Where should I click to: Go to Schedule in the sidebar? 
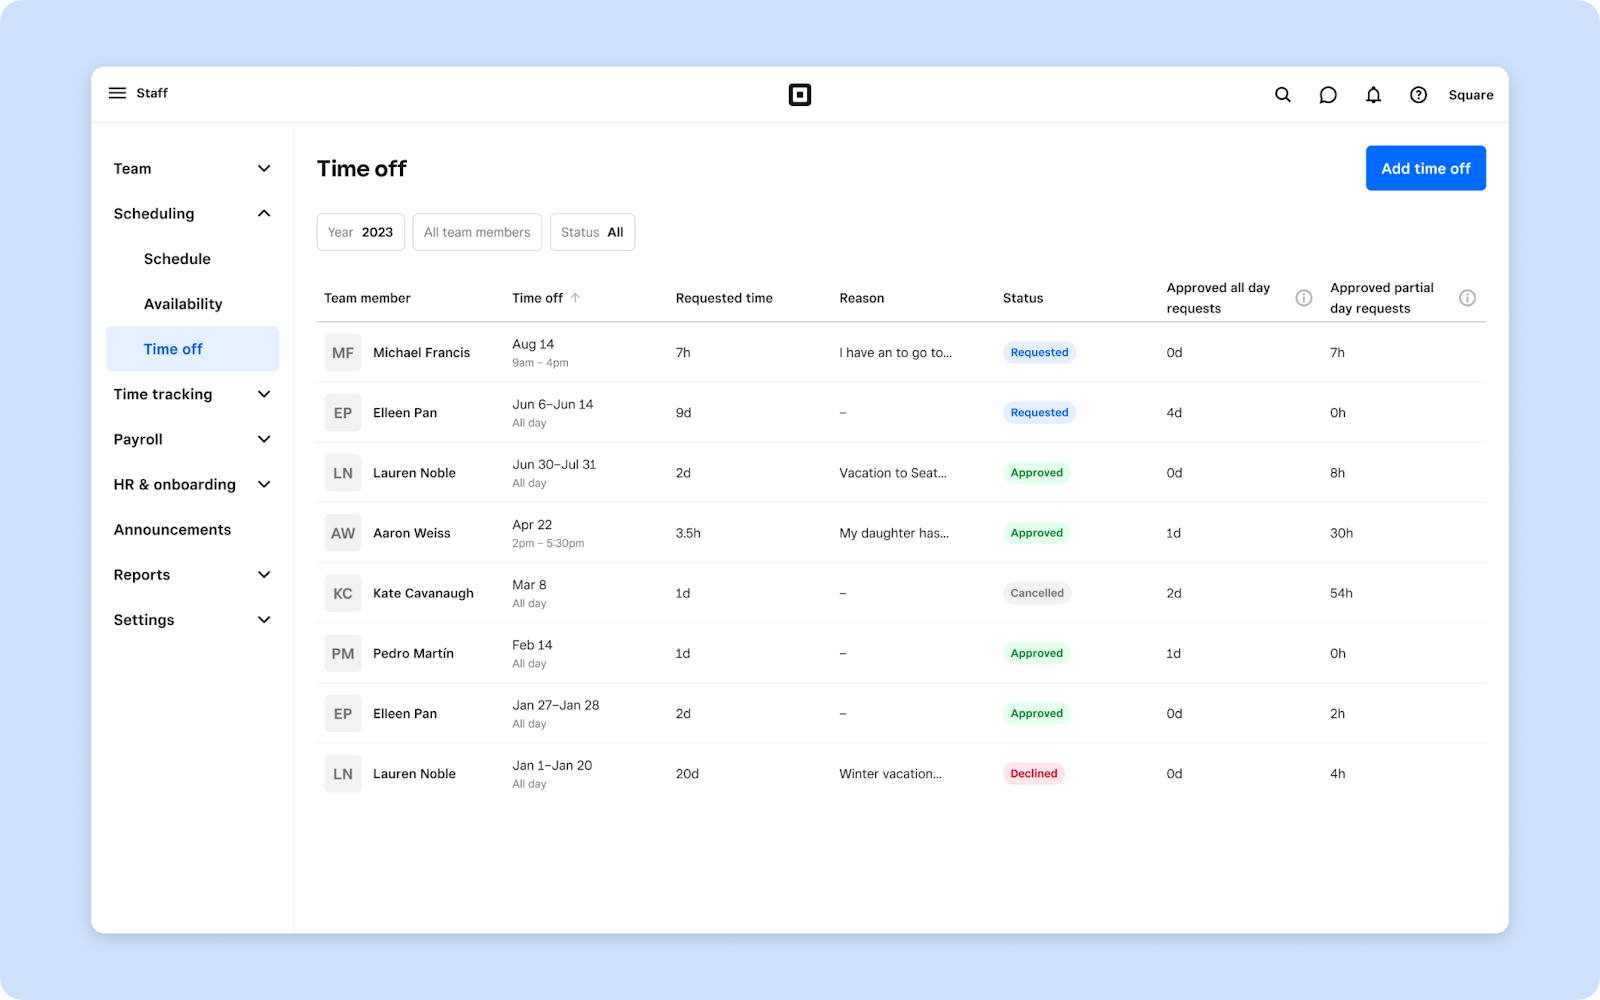tap(177, 258)
